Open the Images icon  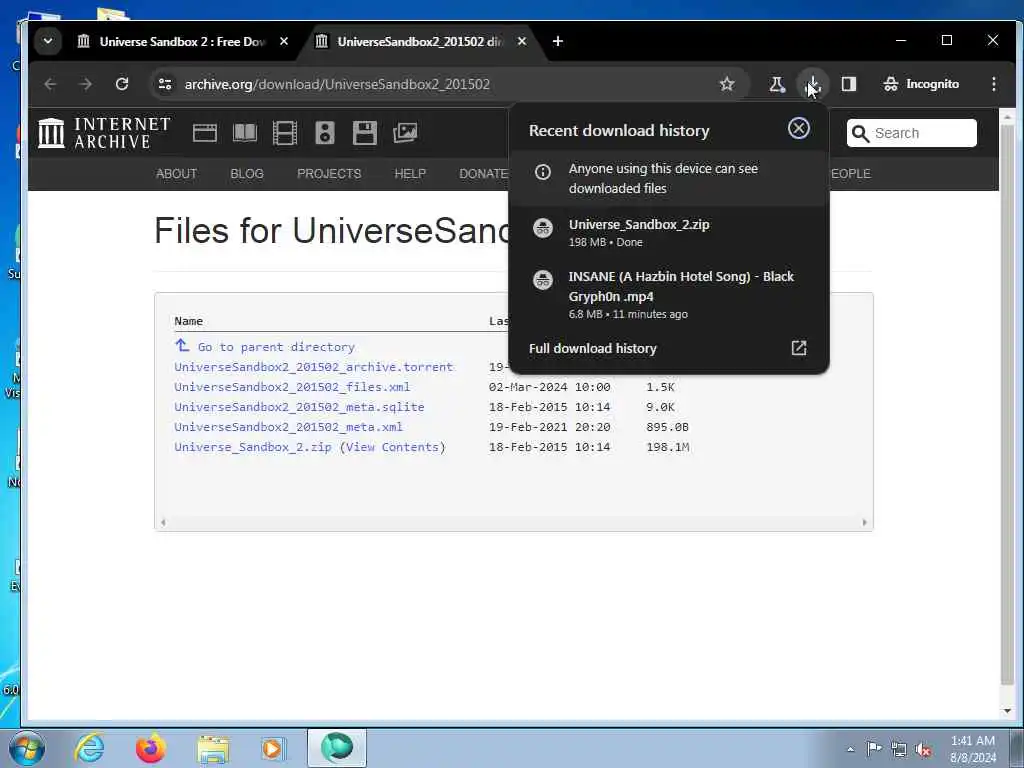click(405, 133)
